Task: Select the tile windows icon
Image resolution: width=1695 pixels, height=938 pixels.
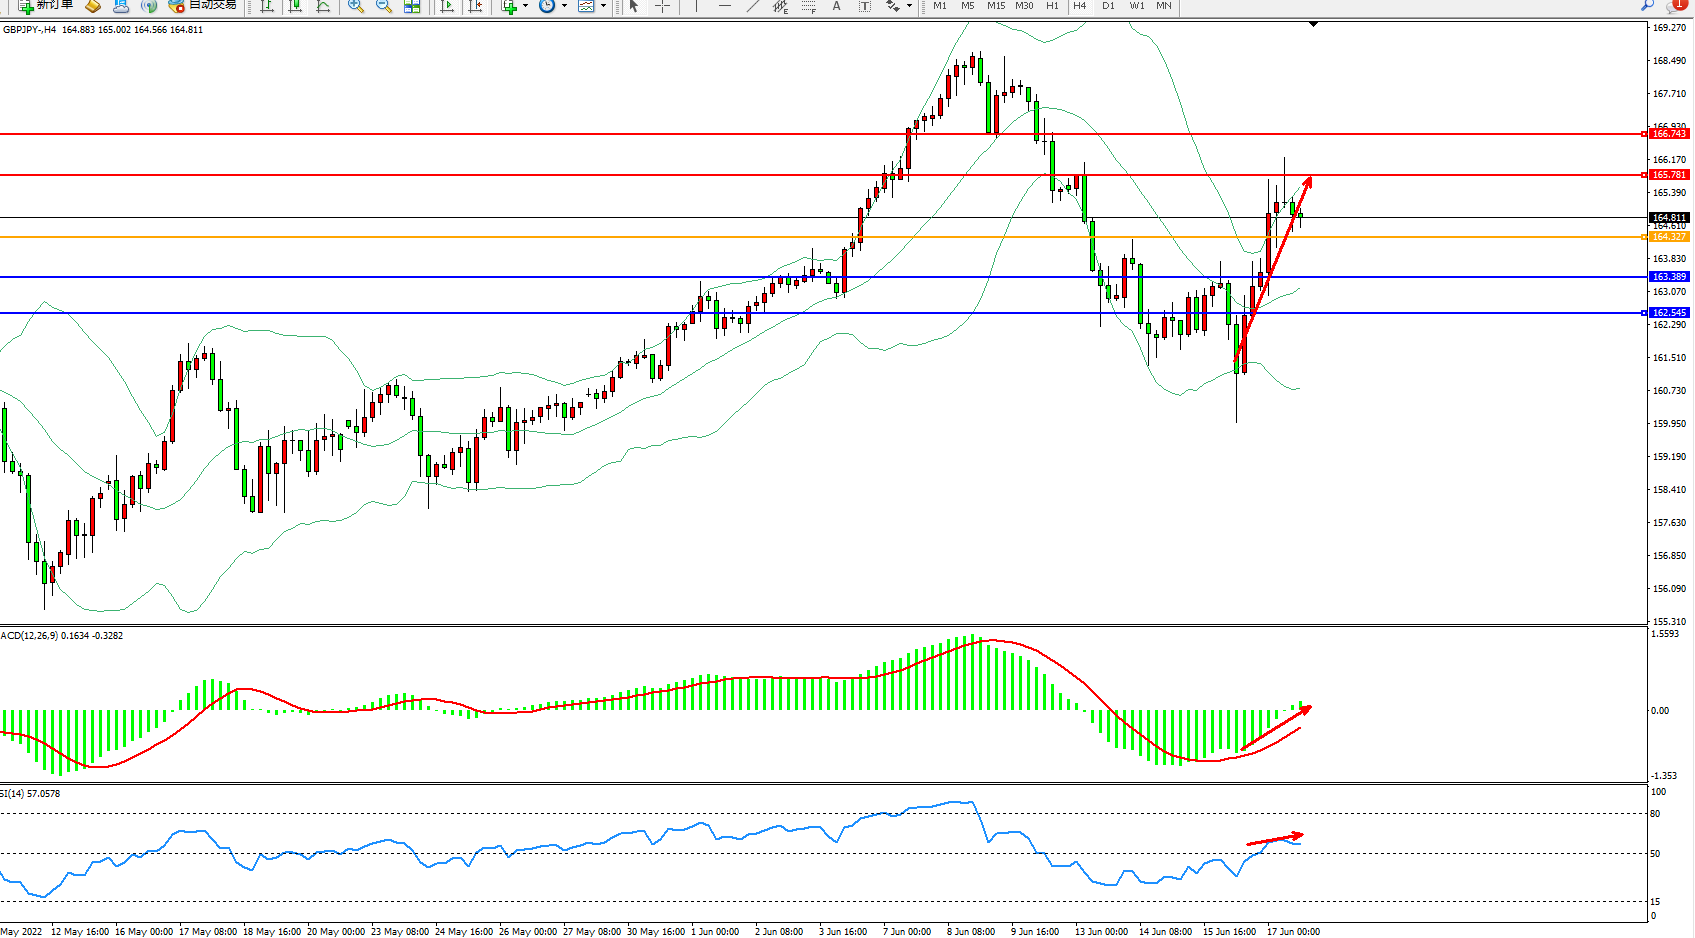Action: click(412, 6)
